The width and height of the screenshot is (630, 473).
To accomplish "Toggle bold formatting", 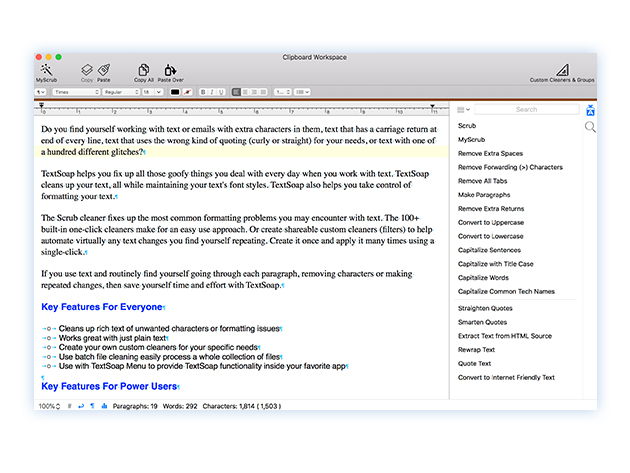I will pos(203,92).
